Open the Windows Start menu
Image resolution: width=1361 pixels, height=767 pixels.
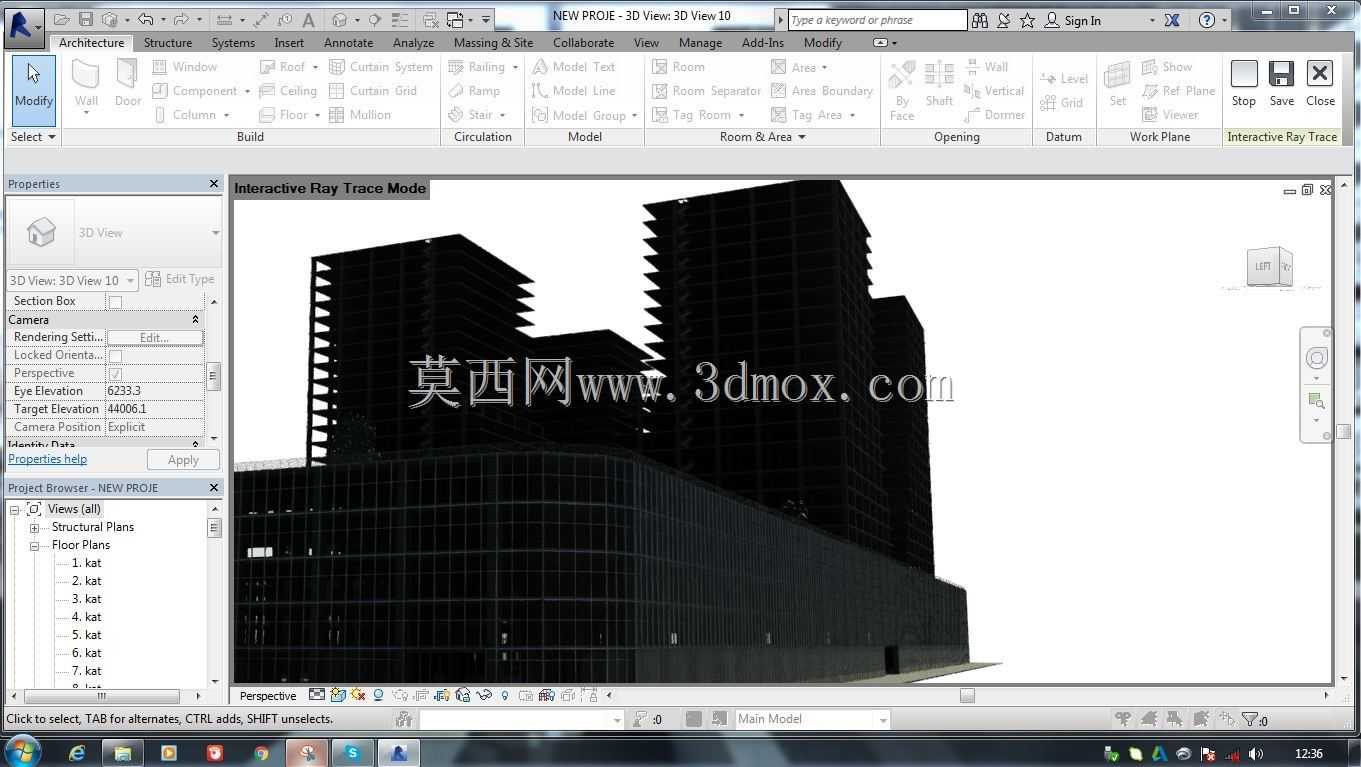[23, 752]
